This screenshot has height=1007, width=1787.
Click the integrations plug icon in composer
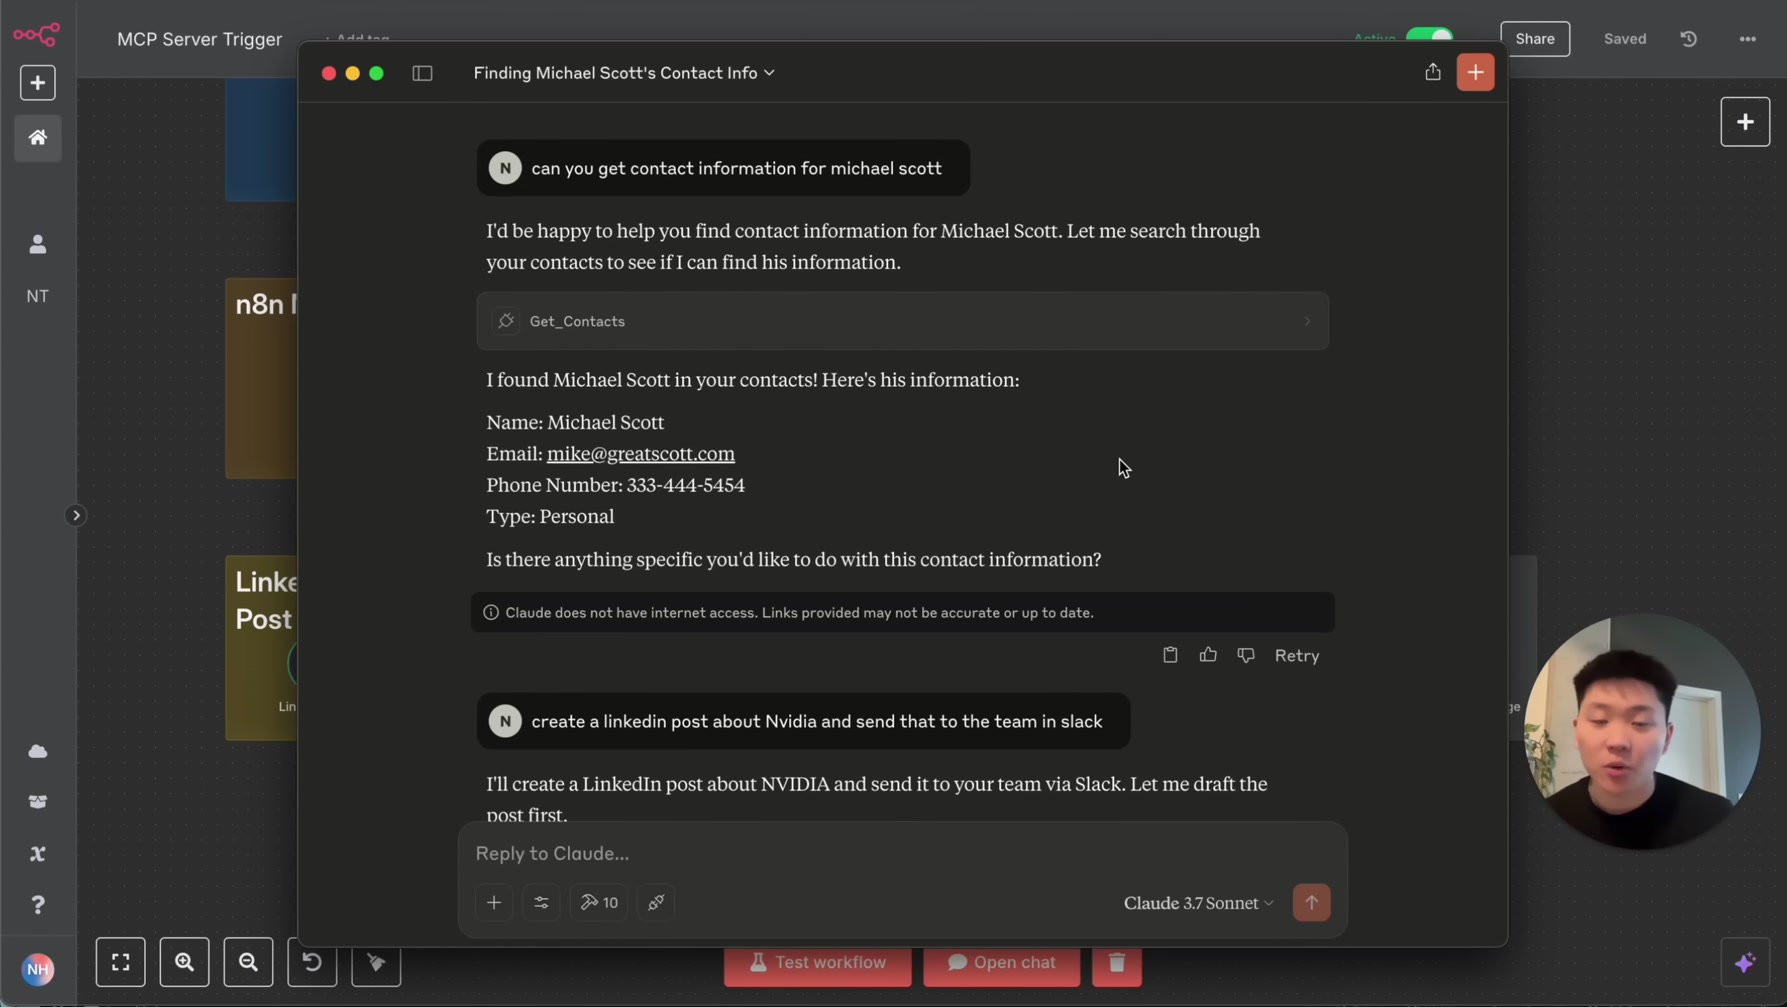coord(656,902)
